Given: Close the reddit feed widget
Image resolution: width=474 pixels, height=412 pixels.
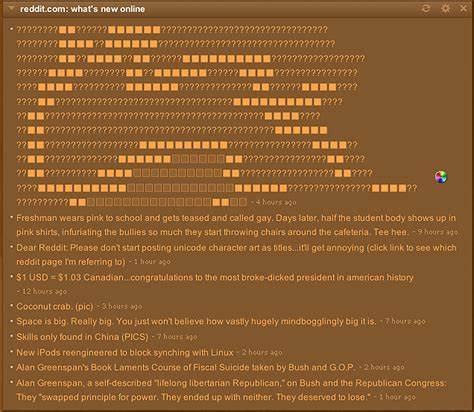Looking at the screenshot, I should pos(464,8).
